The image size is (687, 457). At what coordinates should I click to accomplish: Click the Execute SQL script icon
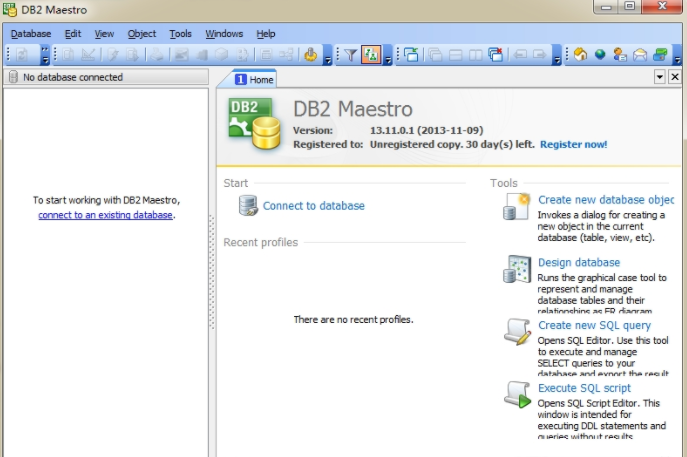click(517, 394)
